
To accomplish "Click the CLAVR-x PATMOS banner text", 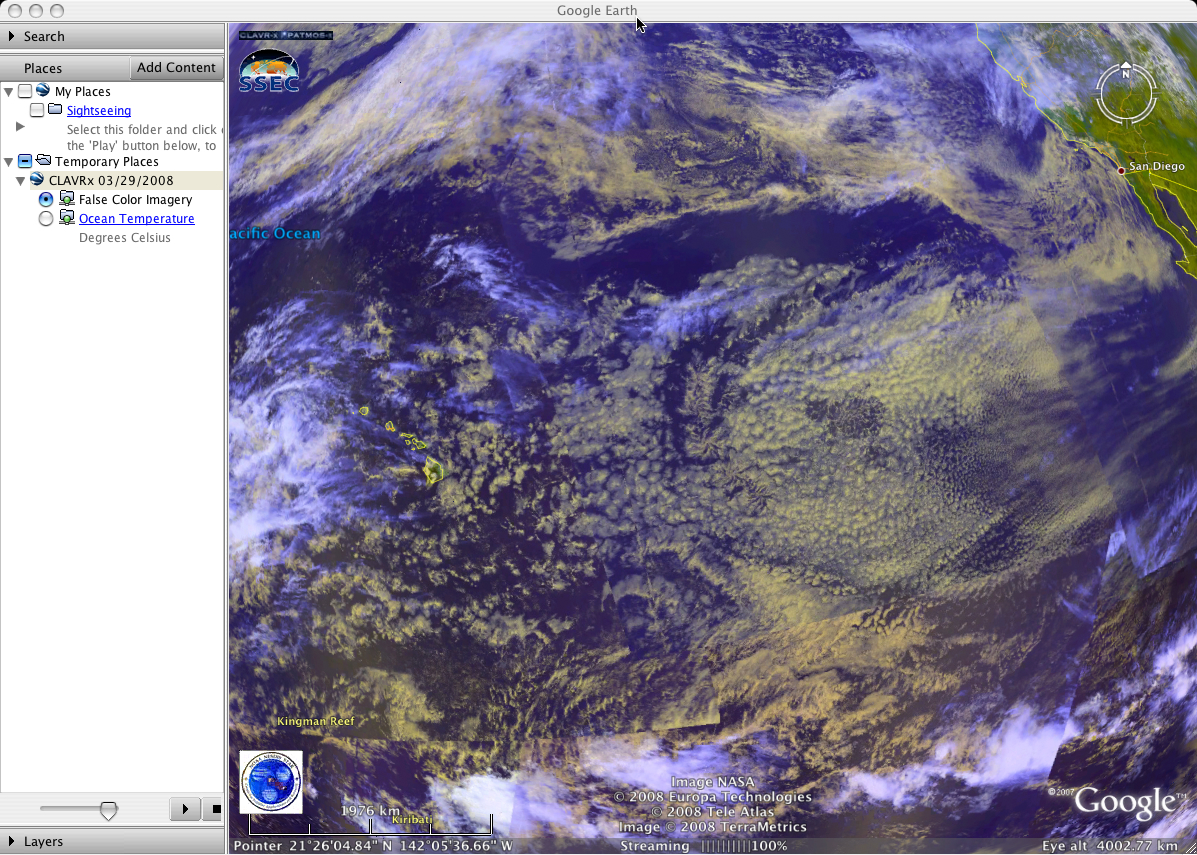I will [x=286, y=35].
